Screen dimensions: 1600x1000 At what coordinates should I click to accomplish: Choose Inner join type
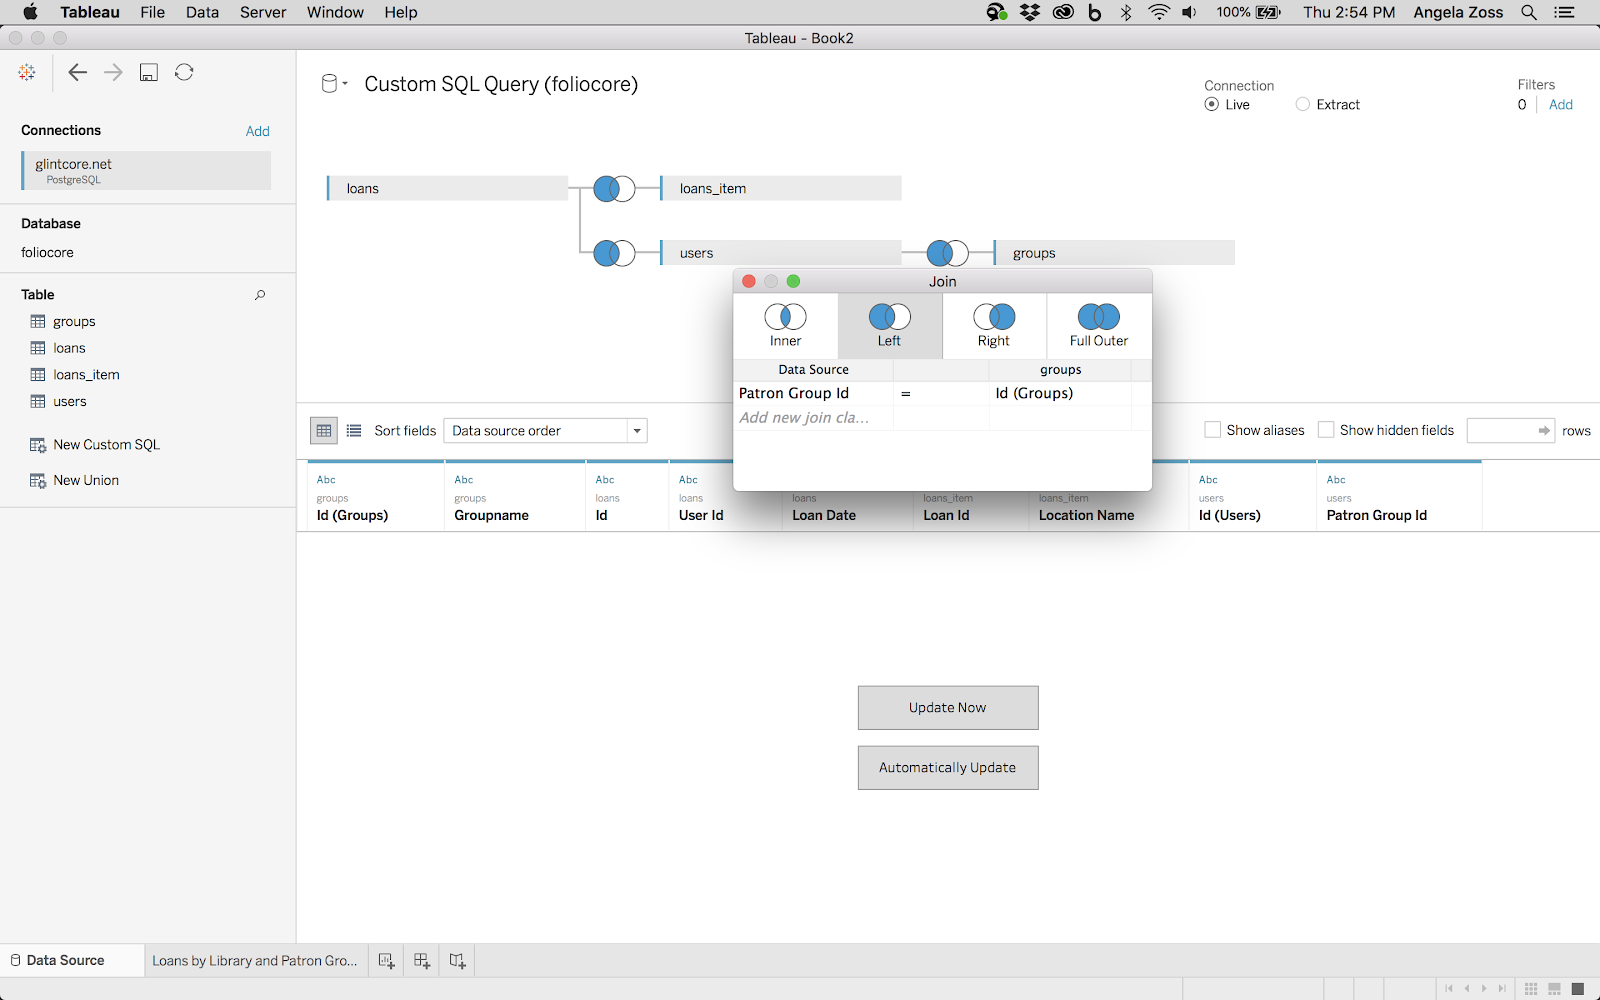coord(785,326)
